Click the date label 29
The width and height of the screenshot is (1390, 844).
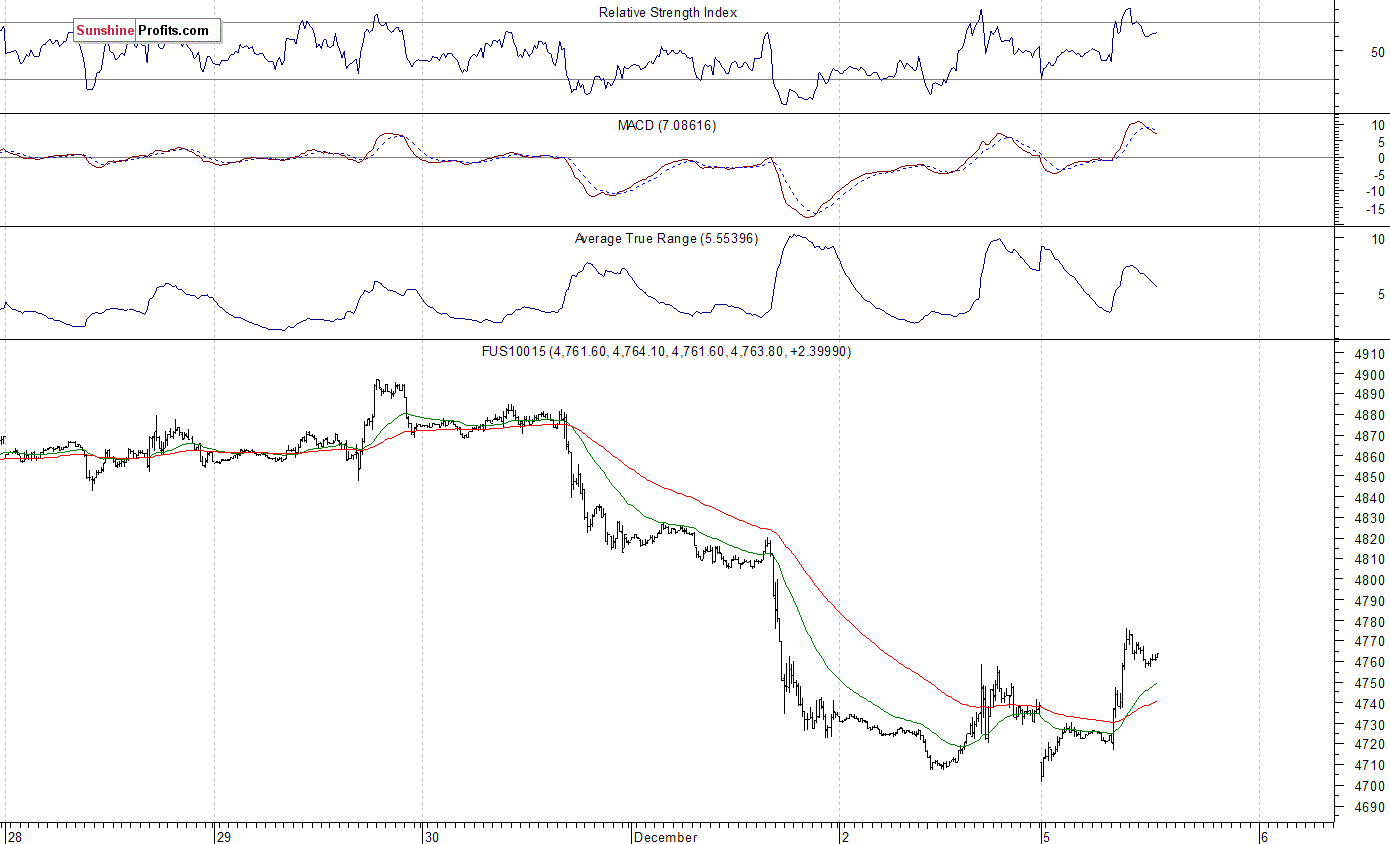[224, 837]
